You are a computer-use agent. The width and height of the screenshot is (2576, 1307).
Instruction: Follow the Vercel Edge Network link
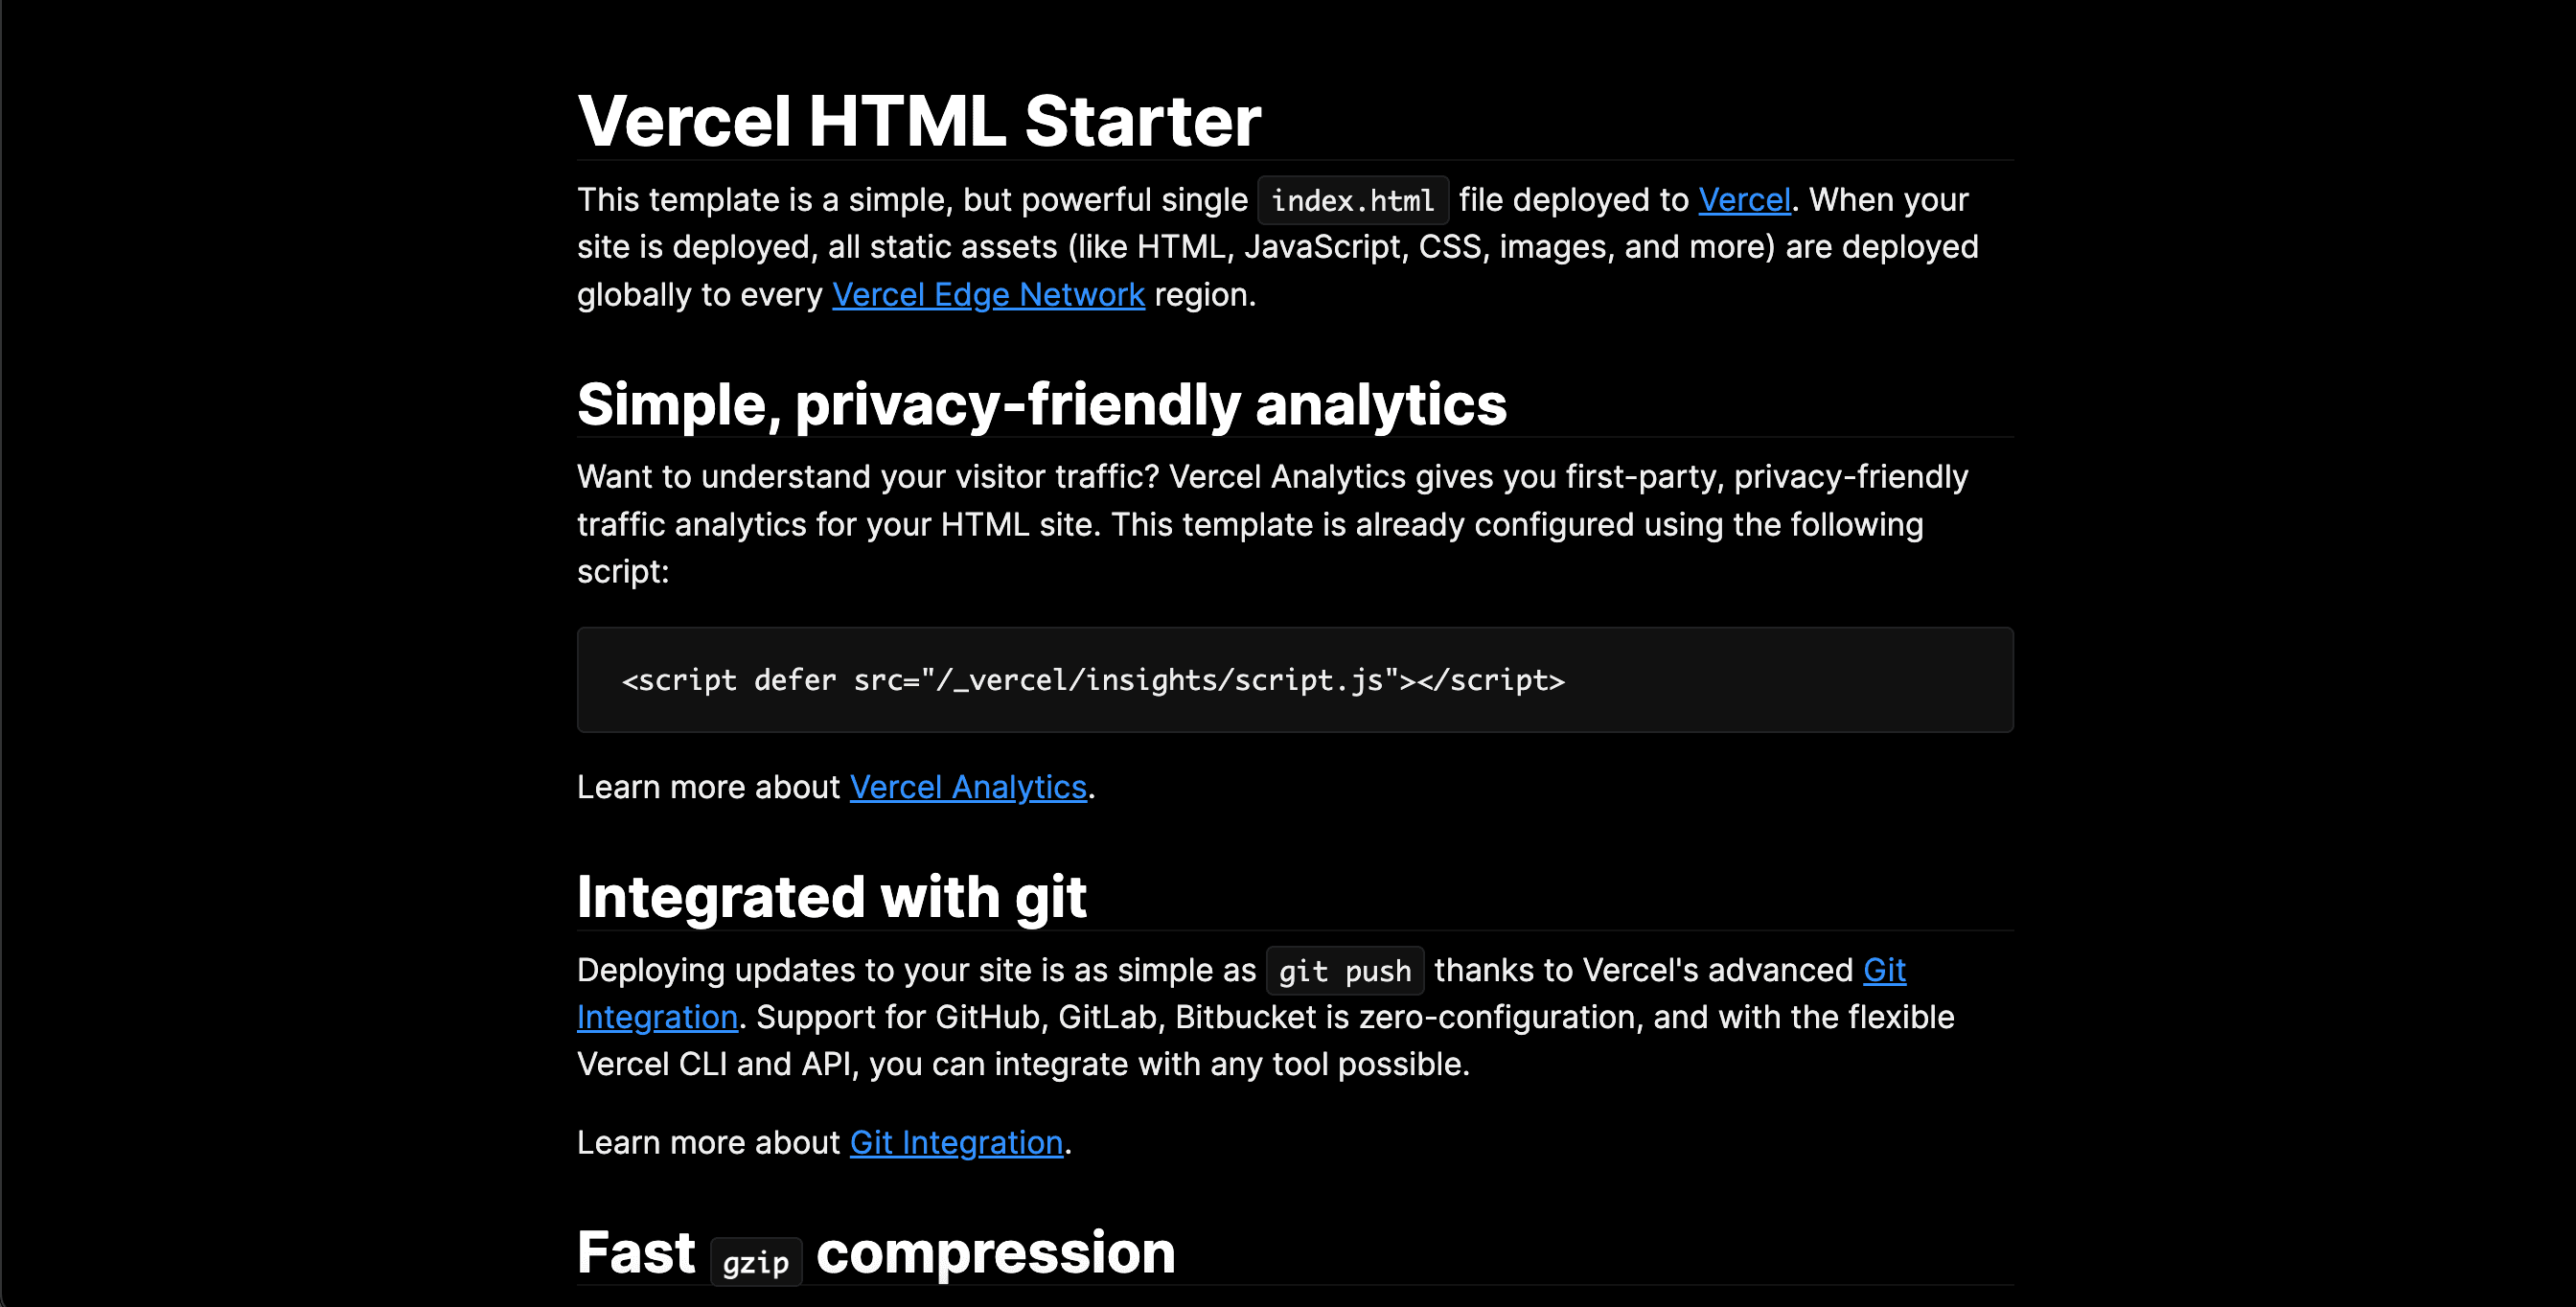click(x=988, y=295)
